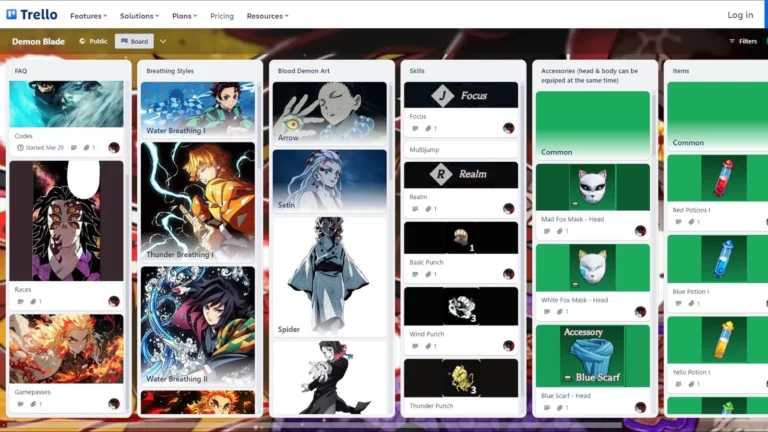Select the Board view tab
This screenshot has height=432, width=768.
133,41
